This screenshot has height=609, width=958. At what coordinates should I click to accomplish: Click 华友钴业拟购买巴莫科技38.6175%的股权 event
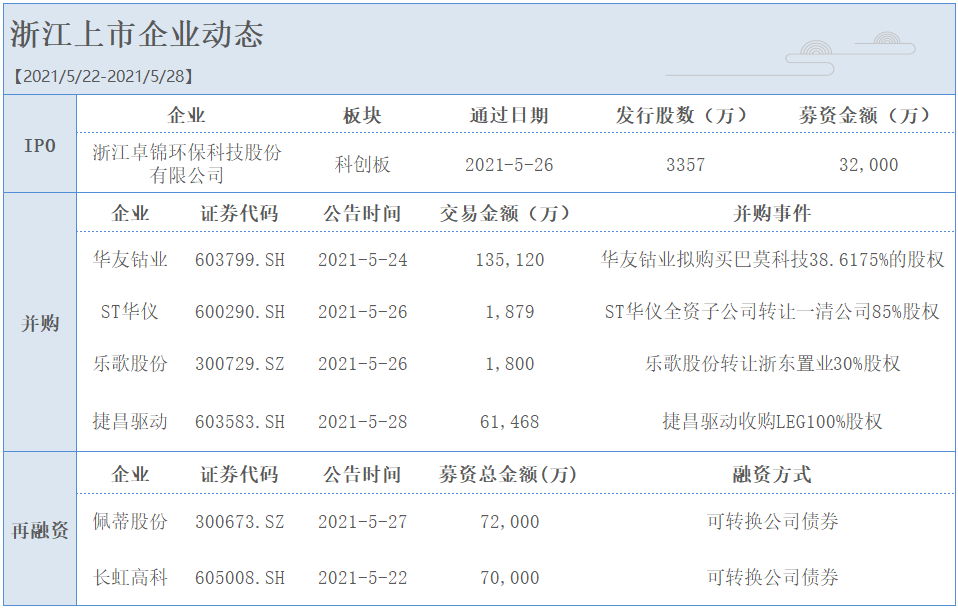coord(772,260)
